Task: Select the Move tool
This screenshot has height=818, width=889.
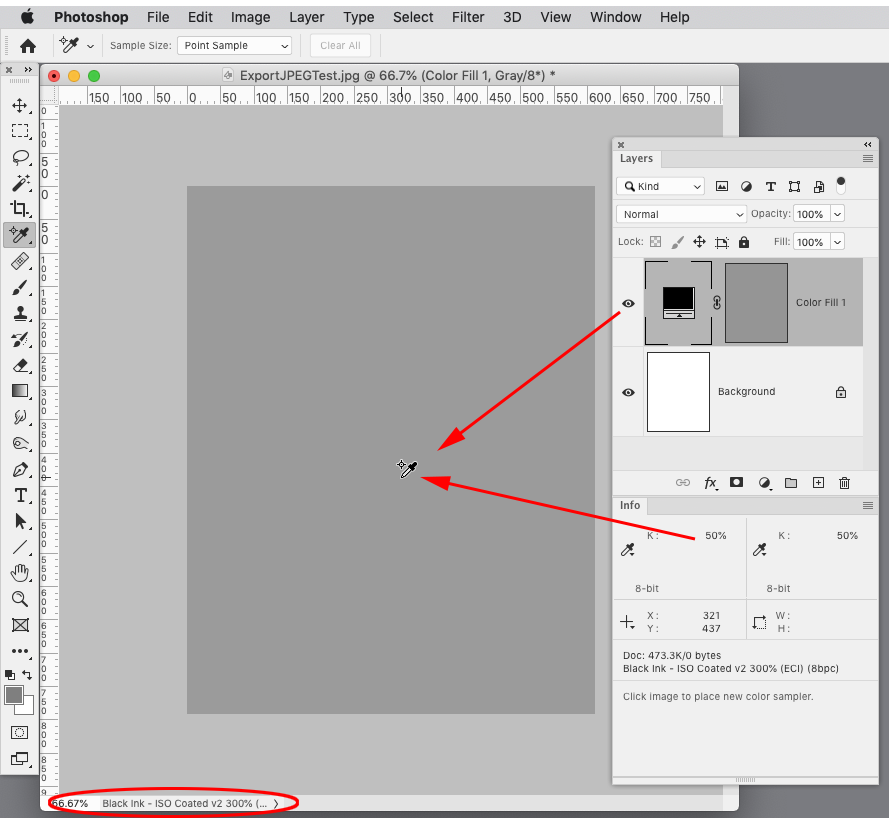Action: [21, 105]
